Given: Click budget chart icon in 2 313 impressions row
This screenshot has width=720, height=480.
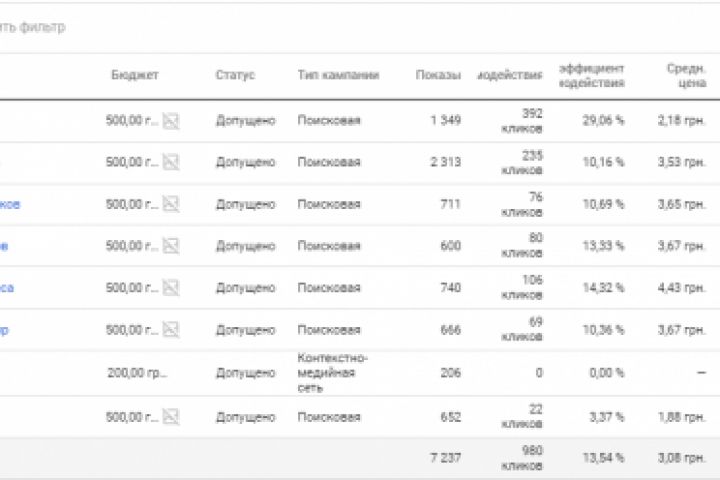Looking at the screenshot, I should pyautogui.click(x=171, y=163).
